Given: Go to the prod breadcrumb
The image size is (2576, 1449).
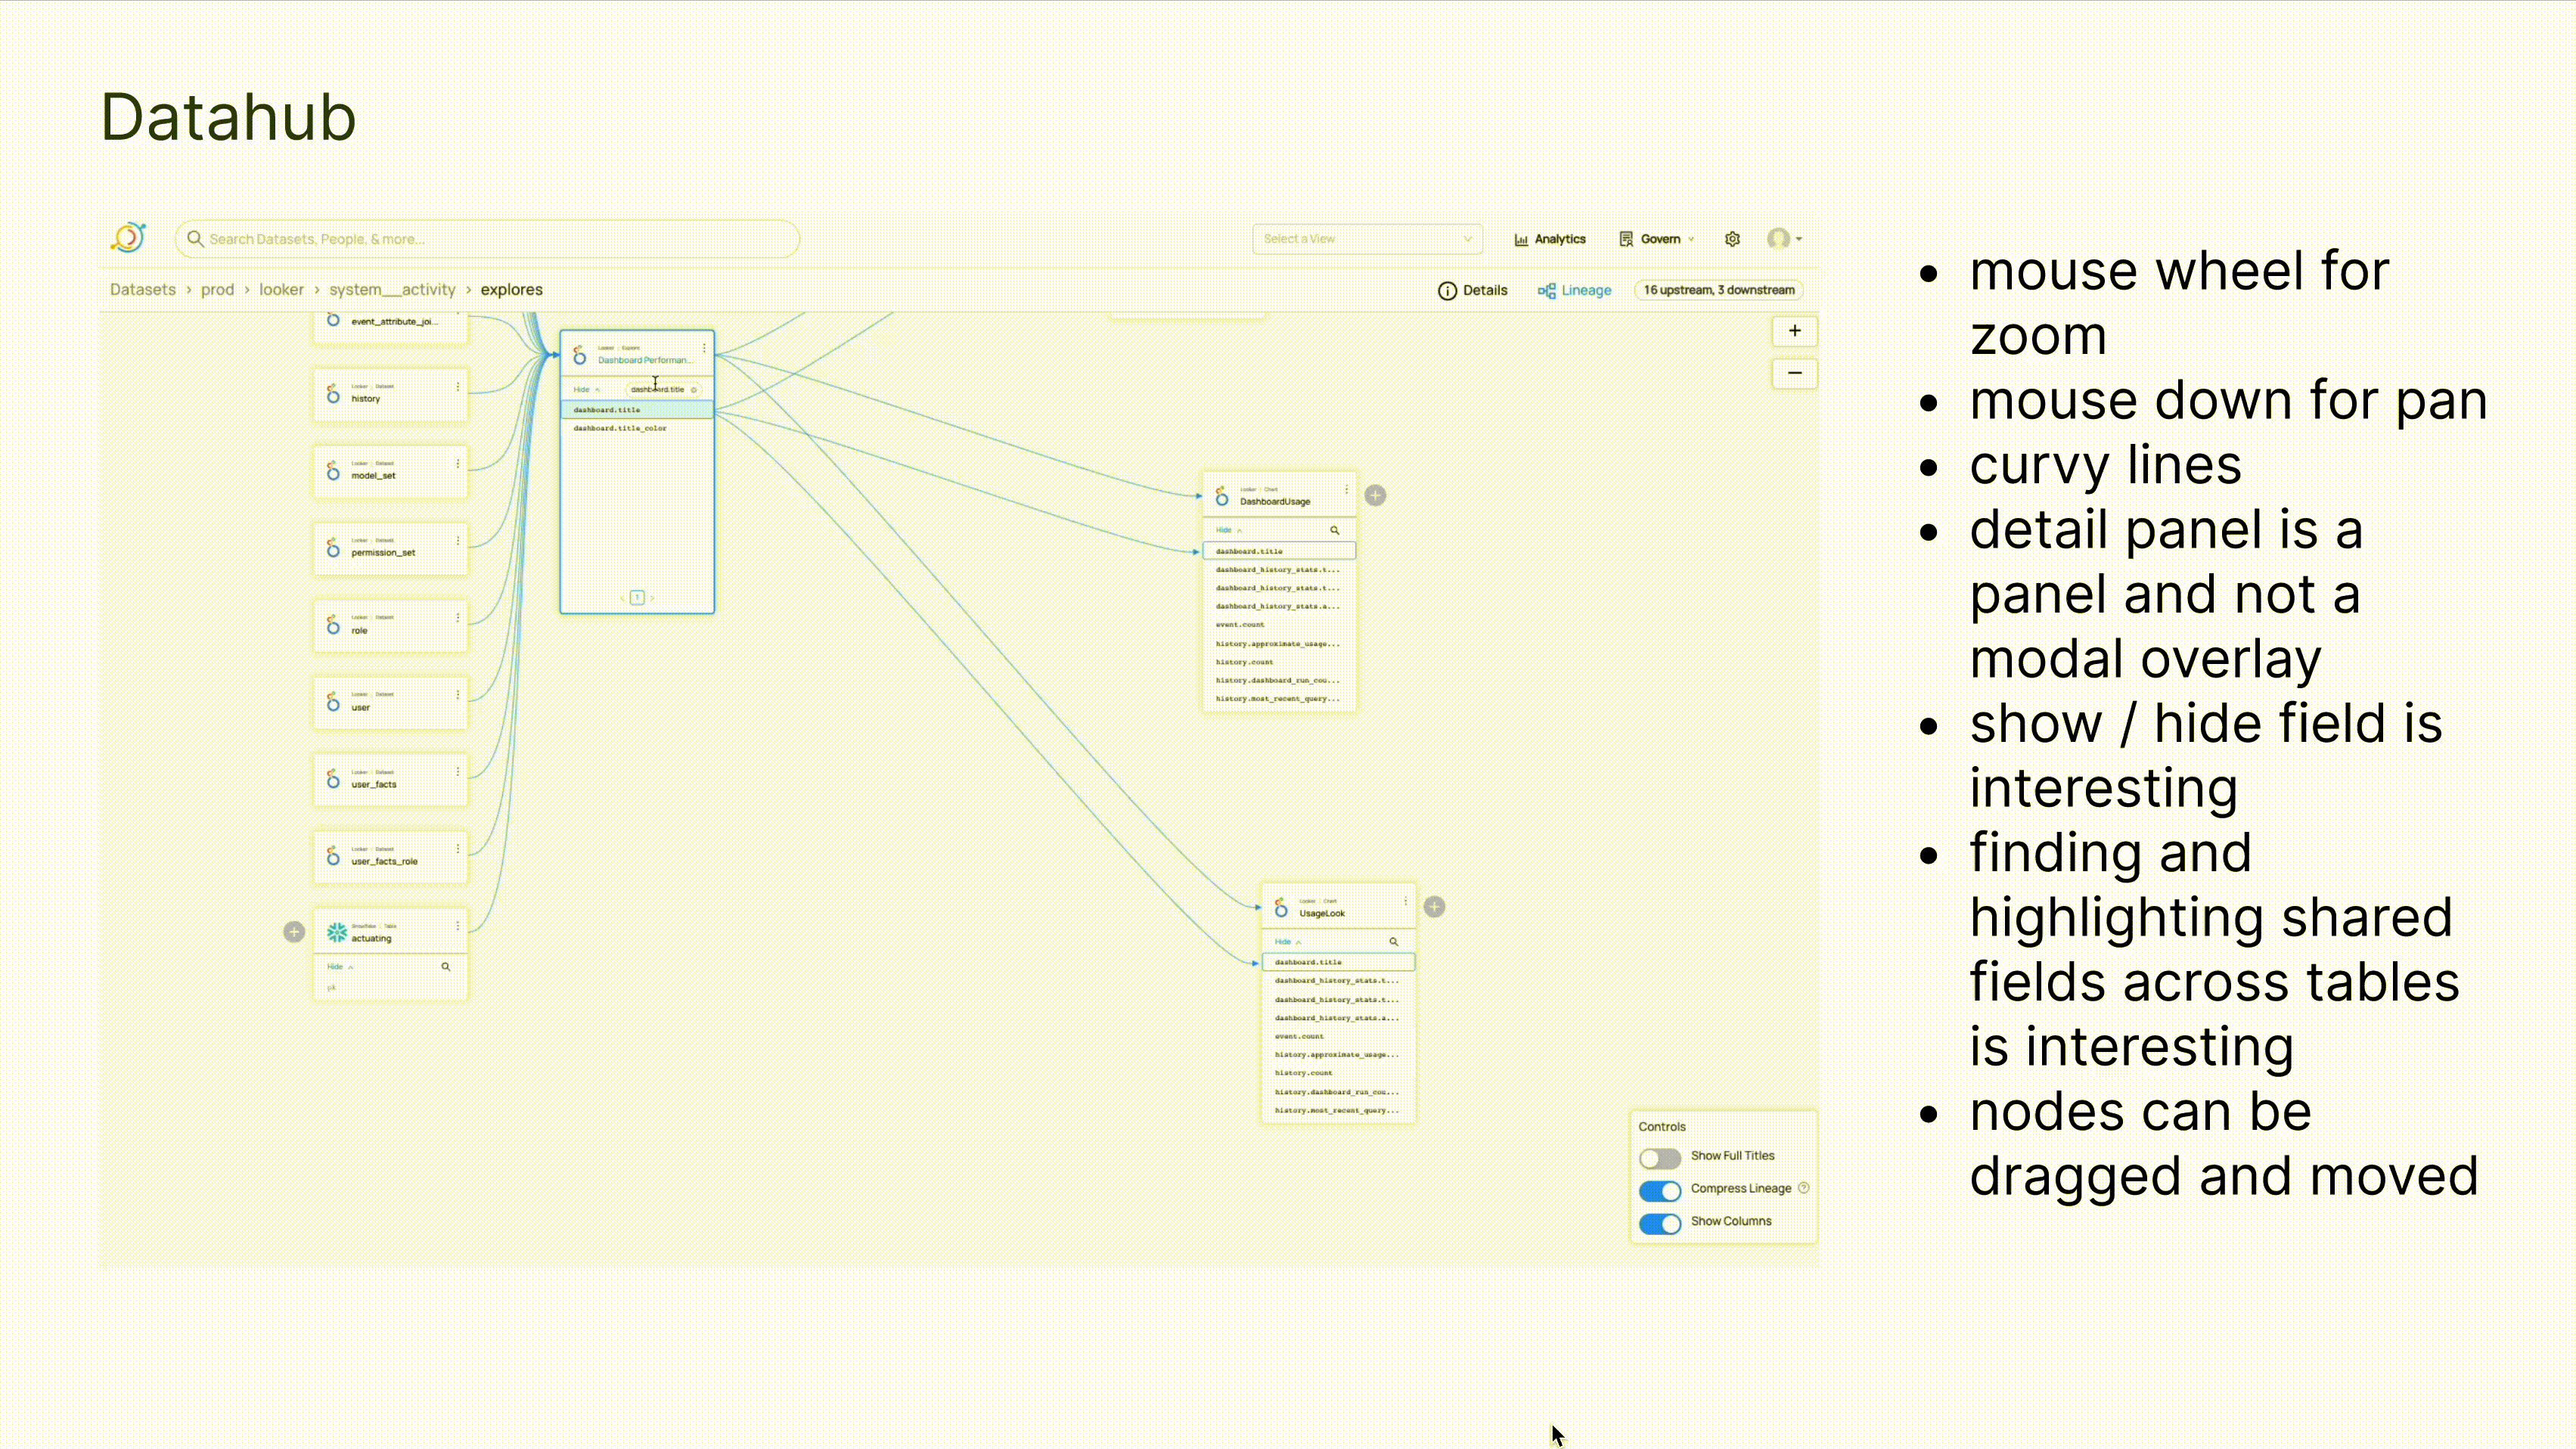Looking at the screenshot, I should (217, 289).
